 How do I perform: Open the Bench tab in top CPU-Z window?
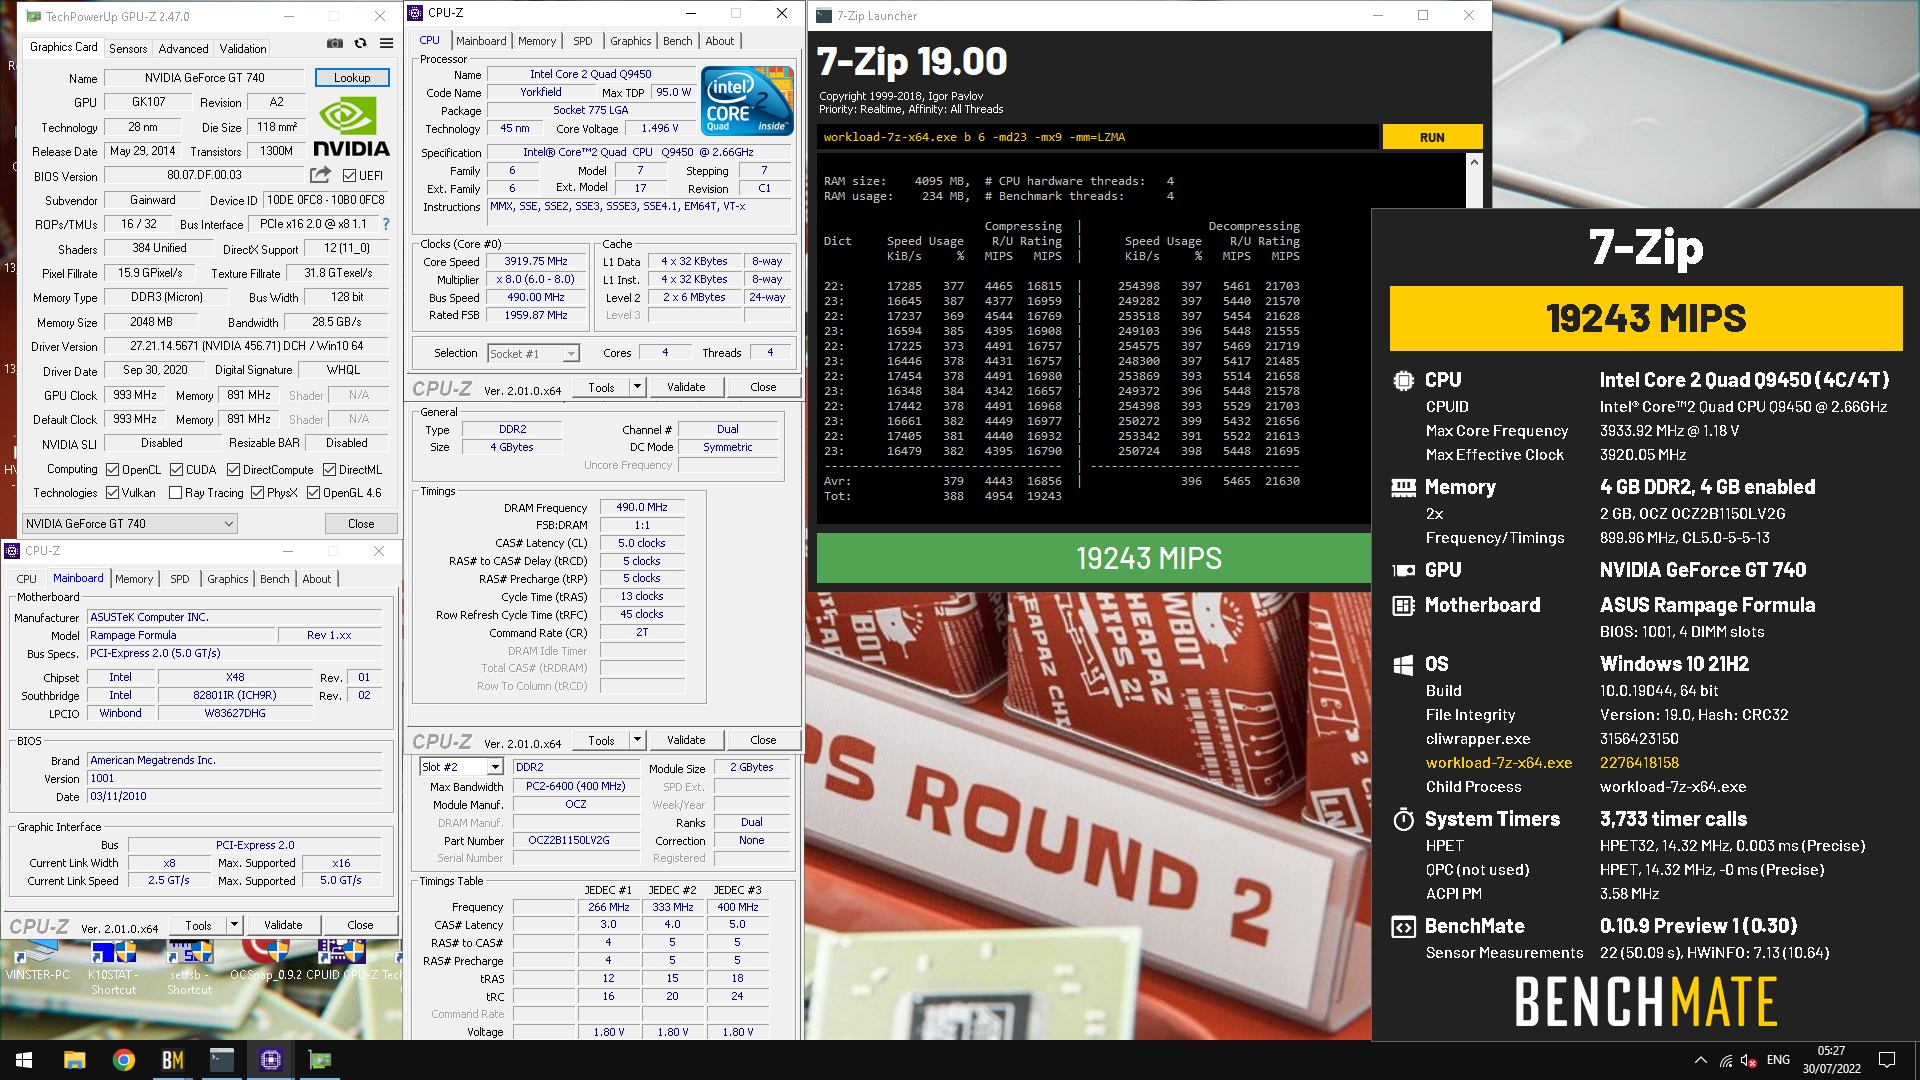pyautogui.click(x=677, y=41)
